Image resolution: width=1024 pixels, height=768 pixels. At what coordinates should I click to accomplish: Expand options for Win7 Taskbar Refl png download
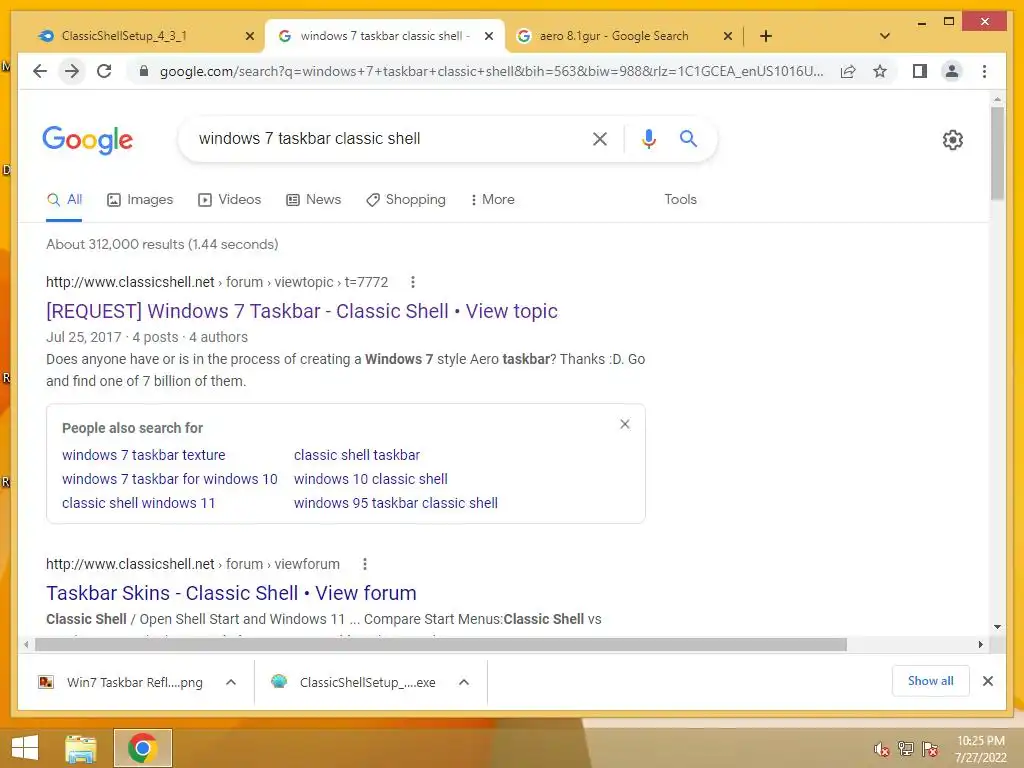[x=231, y=682]
